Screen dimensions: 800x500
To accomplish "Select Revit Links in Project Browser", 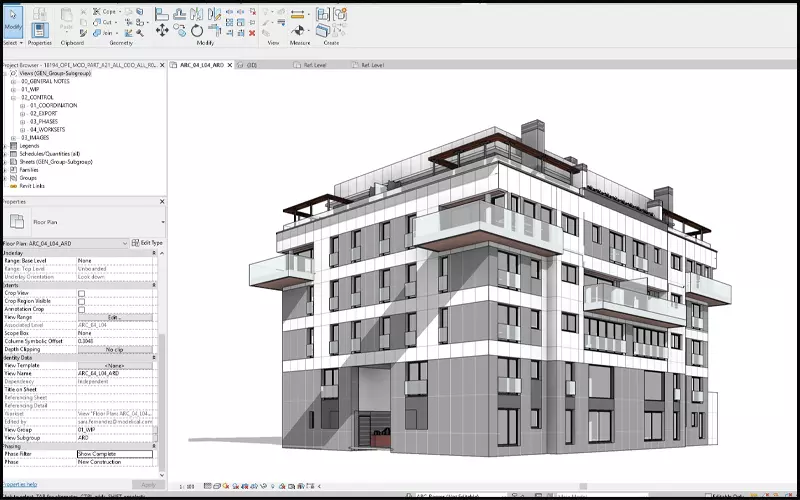I will pyautogui.click(x=32, y=186).
